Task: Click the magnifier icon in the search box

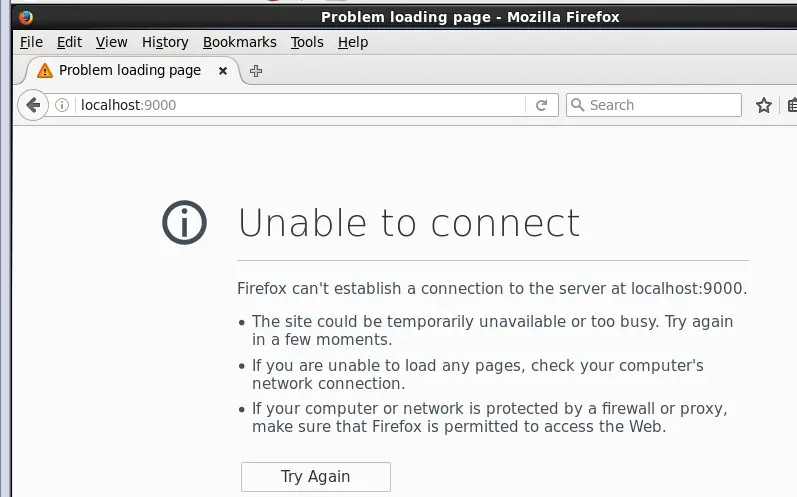Action: (577, 105)
